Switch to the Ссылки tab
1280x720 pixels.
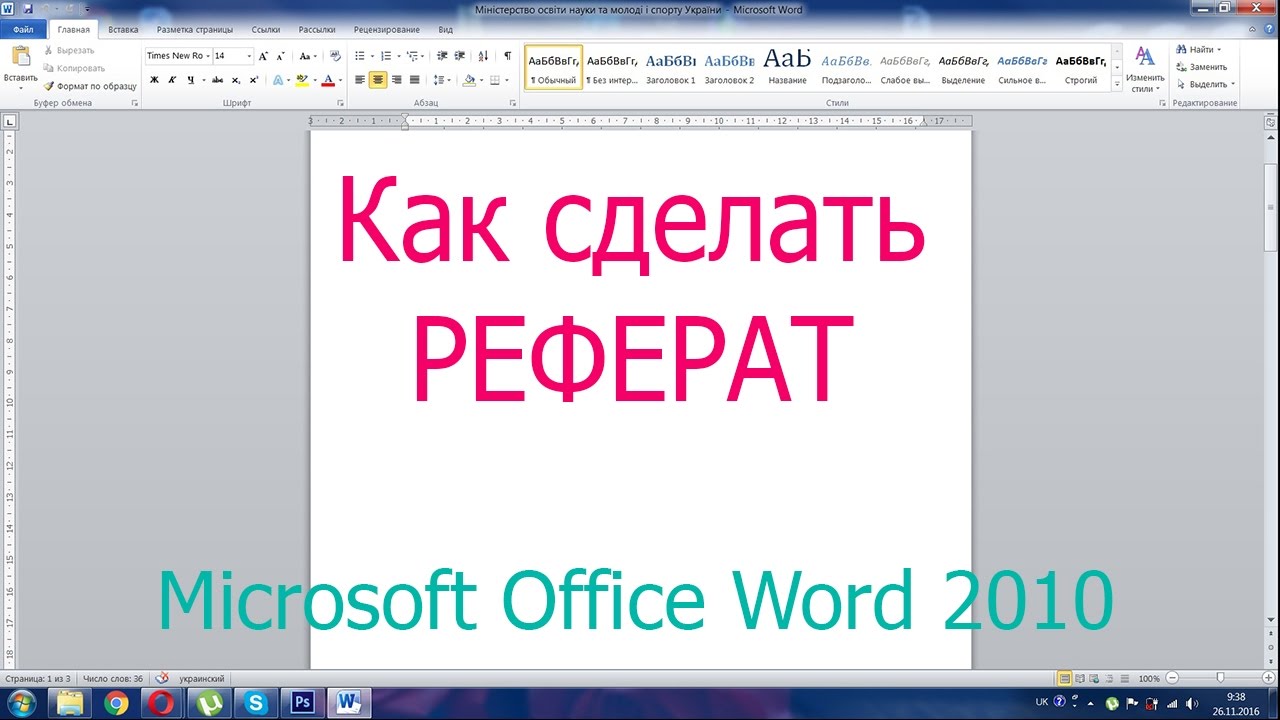click(266, 30)
